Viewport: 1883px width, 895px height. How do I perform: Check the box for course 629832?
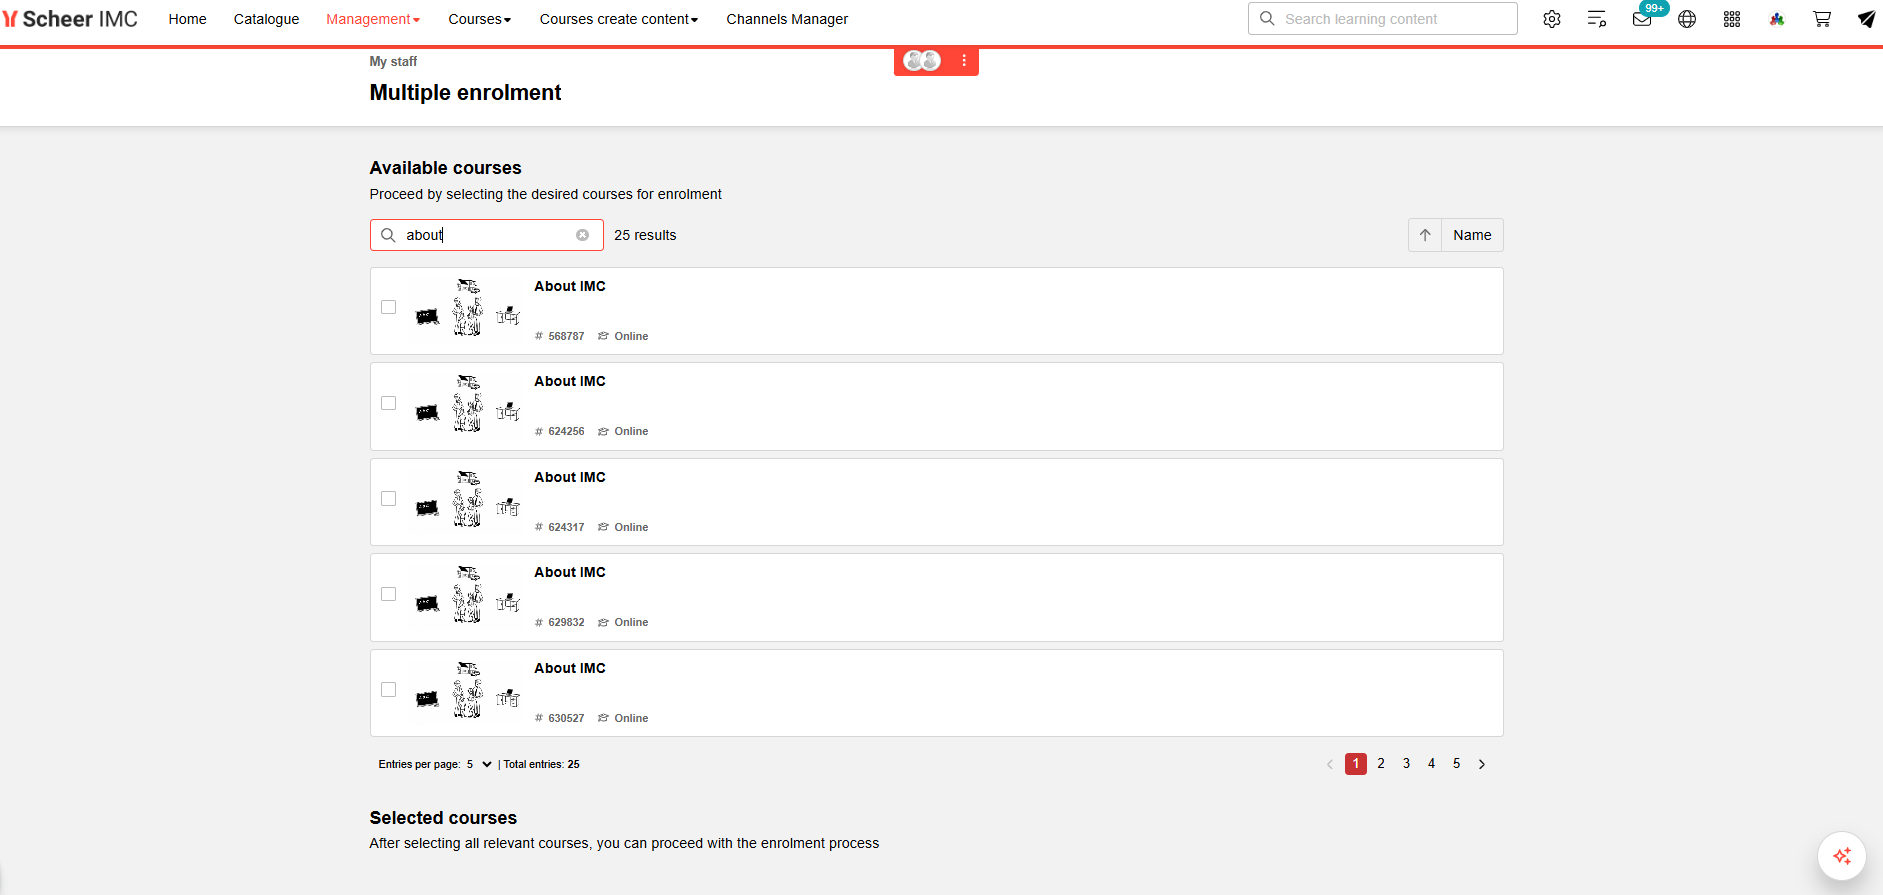(x=388, y=594)
